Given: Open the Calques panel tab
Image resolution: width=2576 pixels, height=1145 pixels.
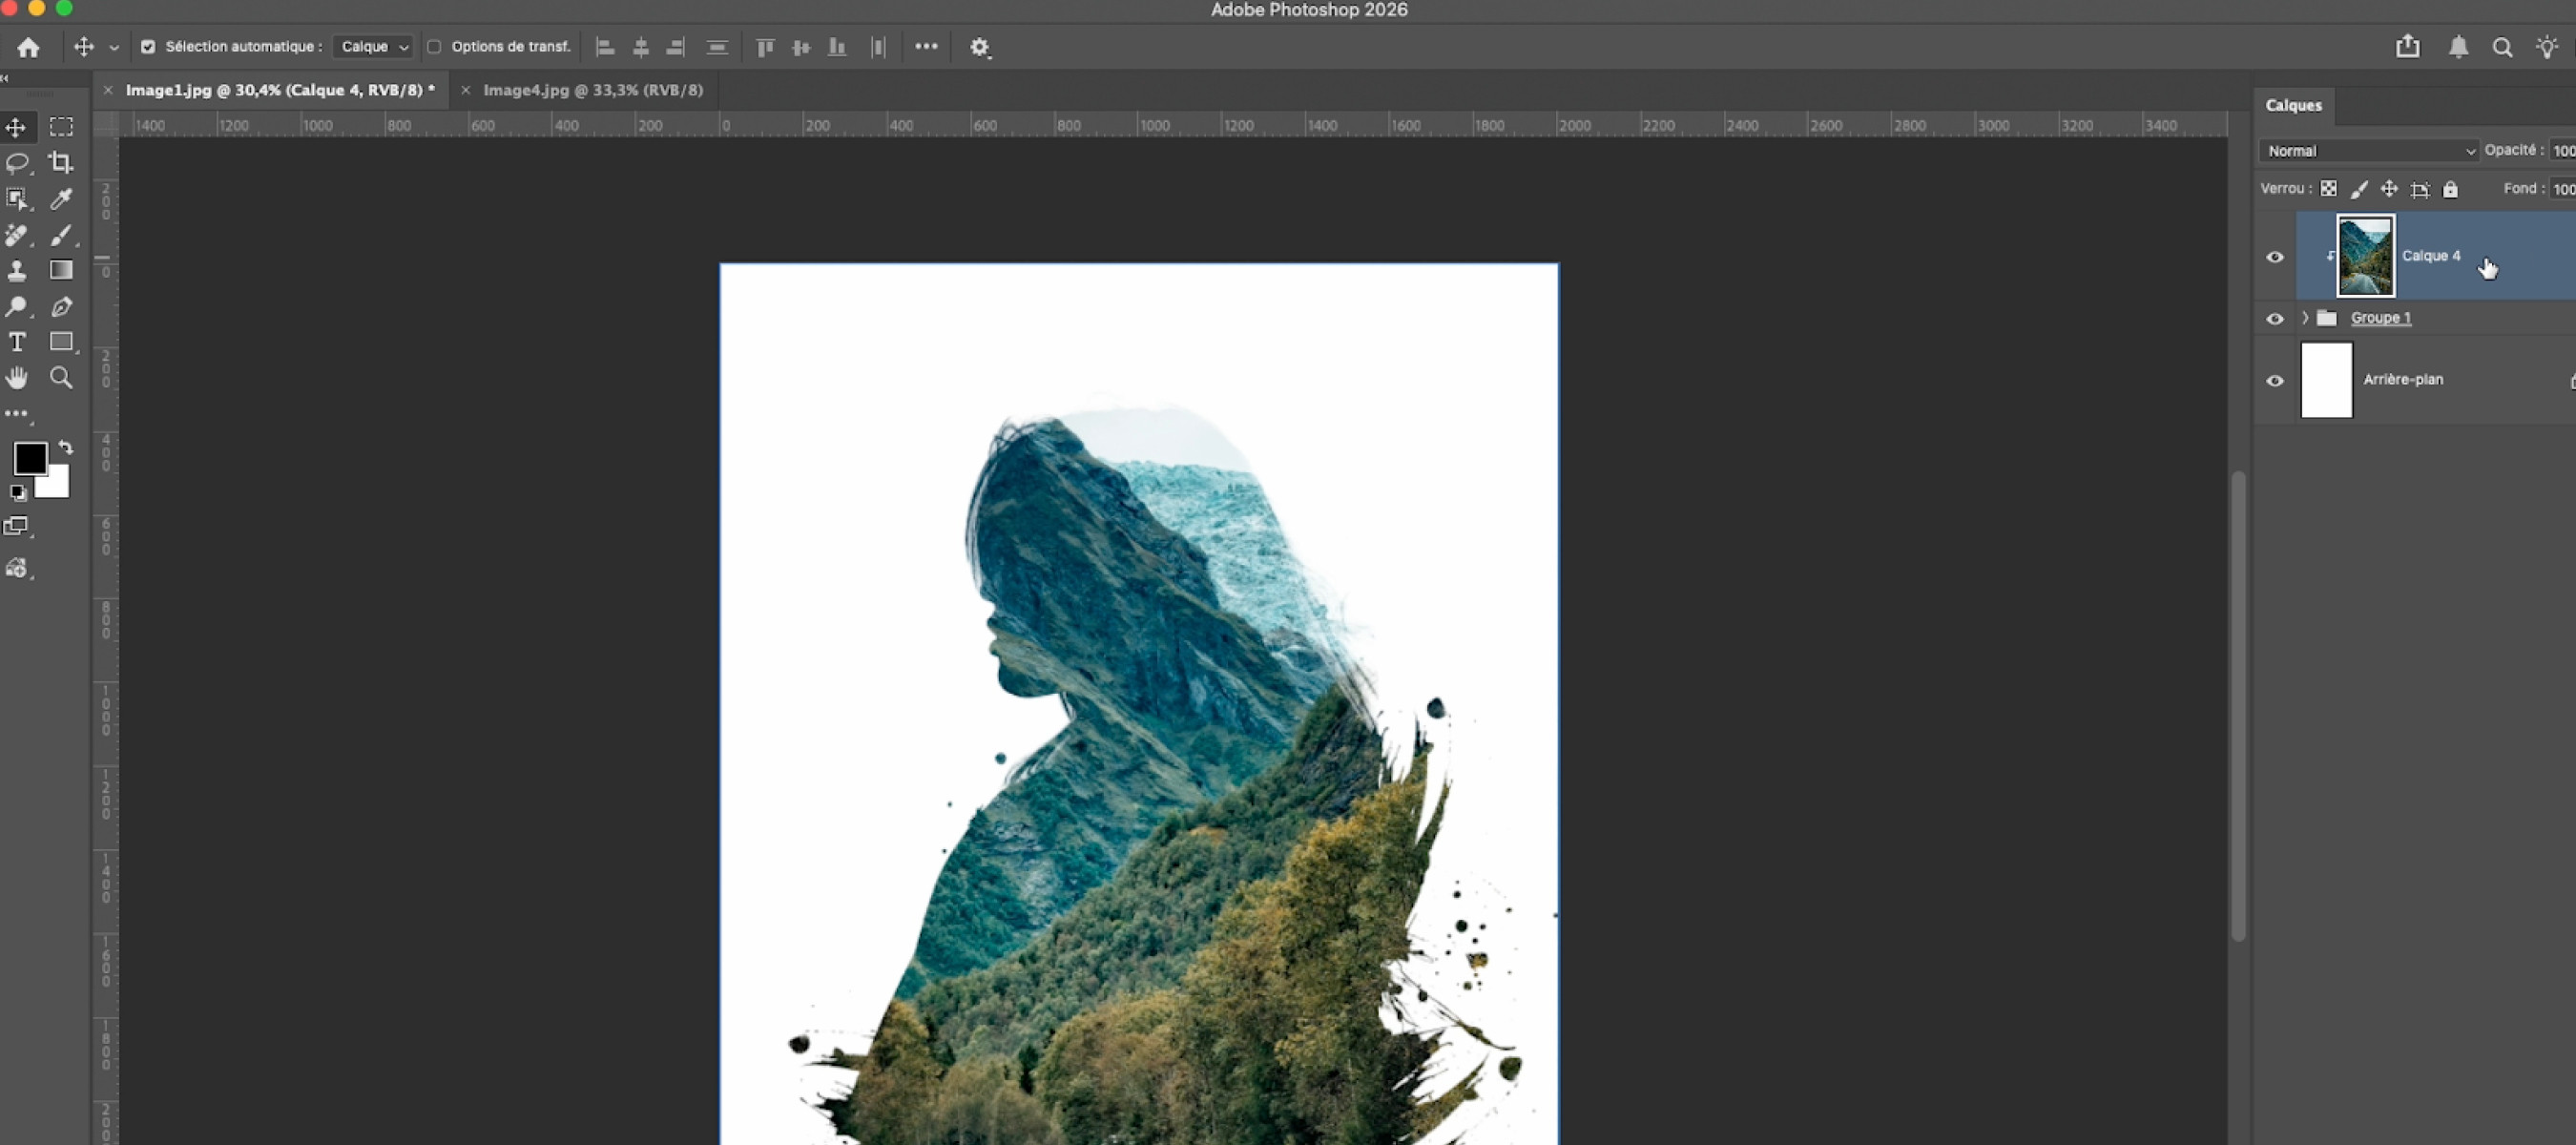Looking at the screenshot, I should tap(2293, 105).
